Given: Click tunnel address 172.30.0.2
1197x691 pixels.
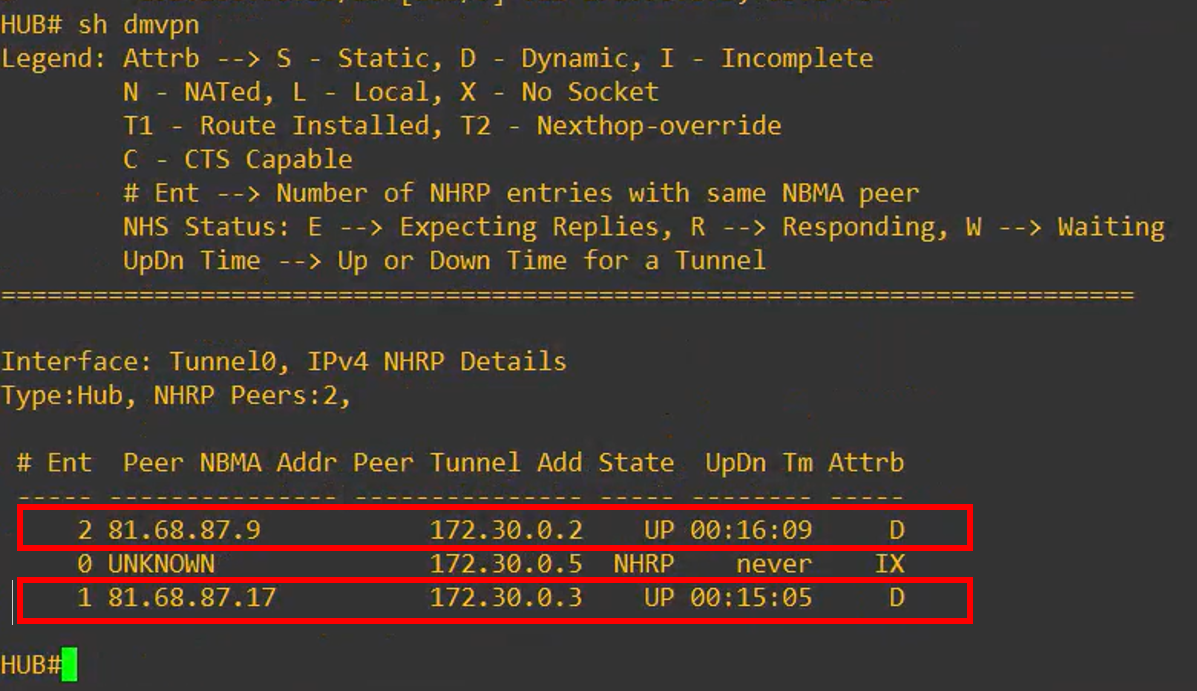Looking at the screenshot, I should [506, 529].
